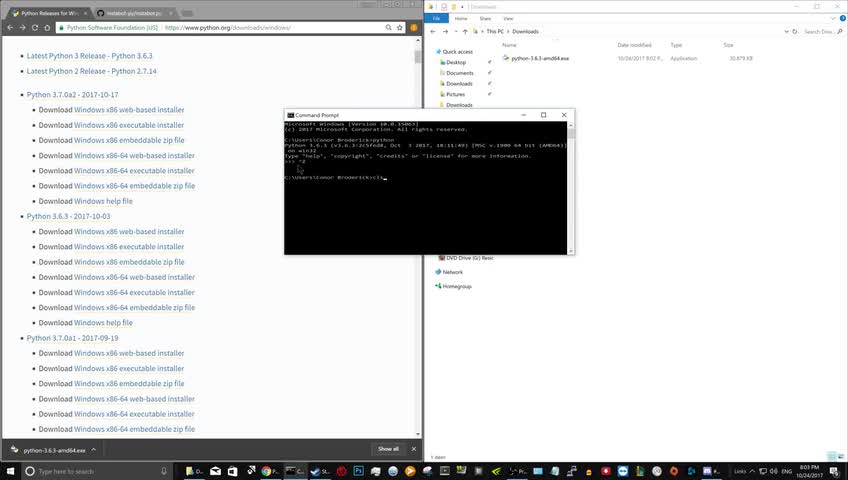Open Latest Python 3 Release - Python 3.6.3 link
848x480 pixels.
[89, 56]
